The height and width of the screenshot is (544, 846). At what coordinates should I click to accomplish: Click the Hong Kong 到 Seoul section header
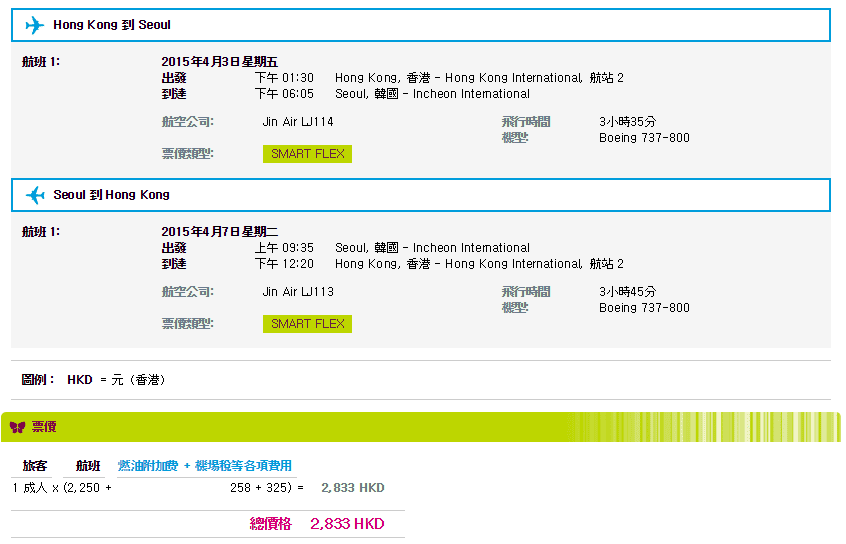tap(111, 25)
